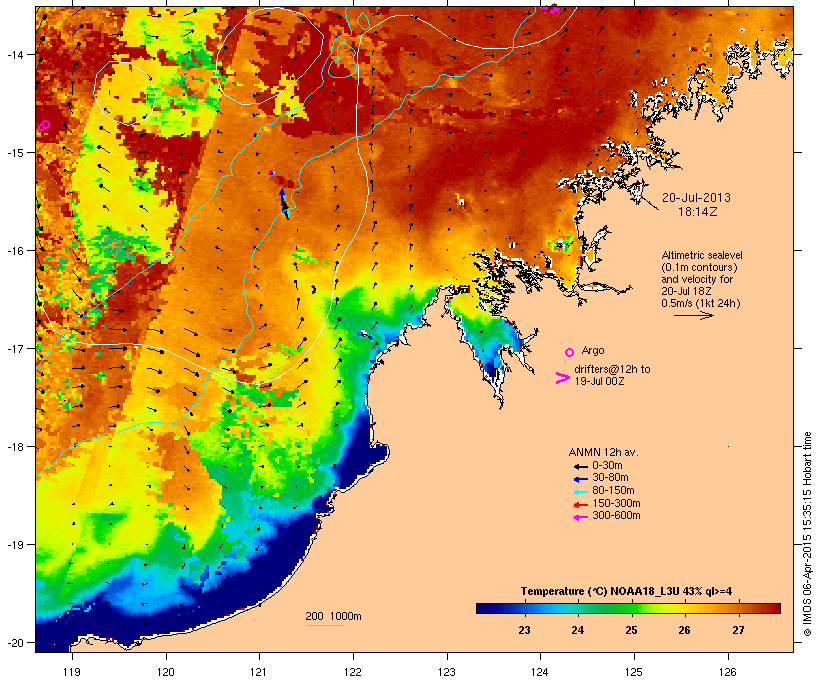
Task: Click colour bar tick label 25
Action: (631, 630)
